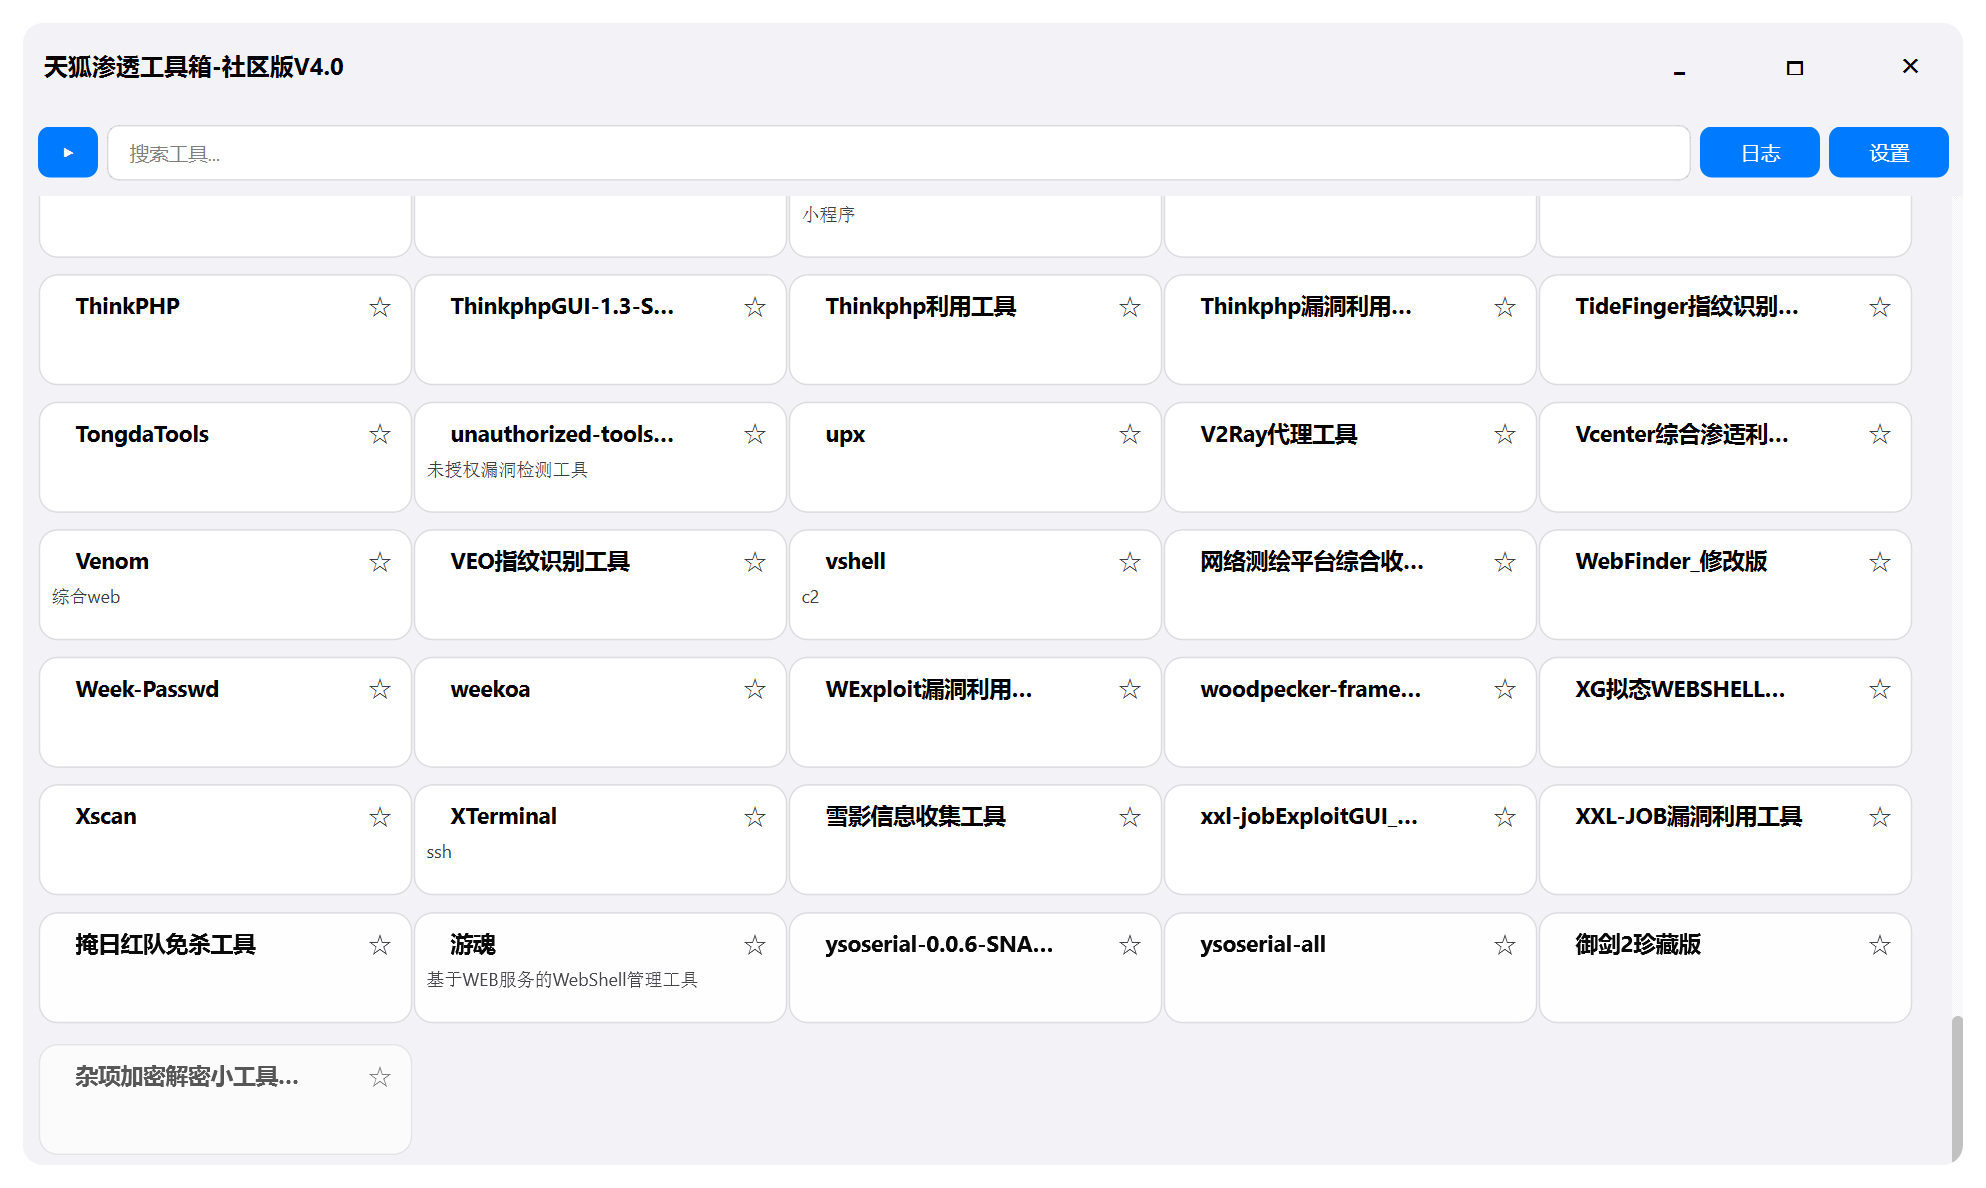1986x1188 pixels.
Task: Star the ThinkphpGUI-1.3-S... tool card
Action: click(755, 307)
